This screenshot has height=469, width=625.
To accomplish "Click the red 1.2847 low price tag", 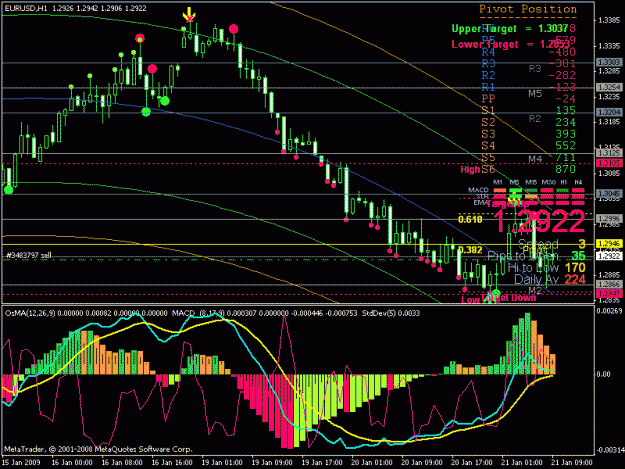I will click(x=609, y=294).
